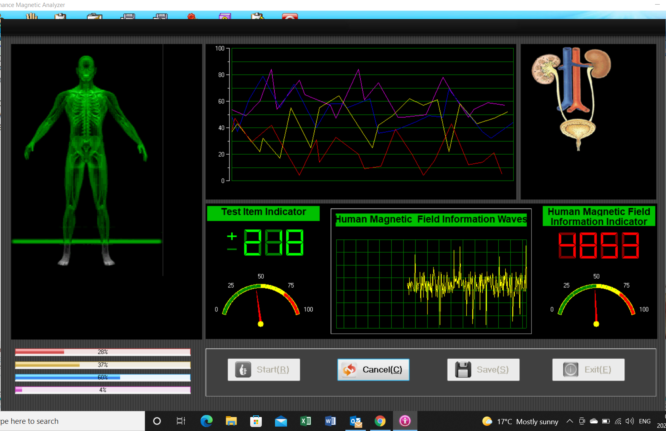Click the 60% blue progress bar

(102, 377)
